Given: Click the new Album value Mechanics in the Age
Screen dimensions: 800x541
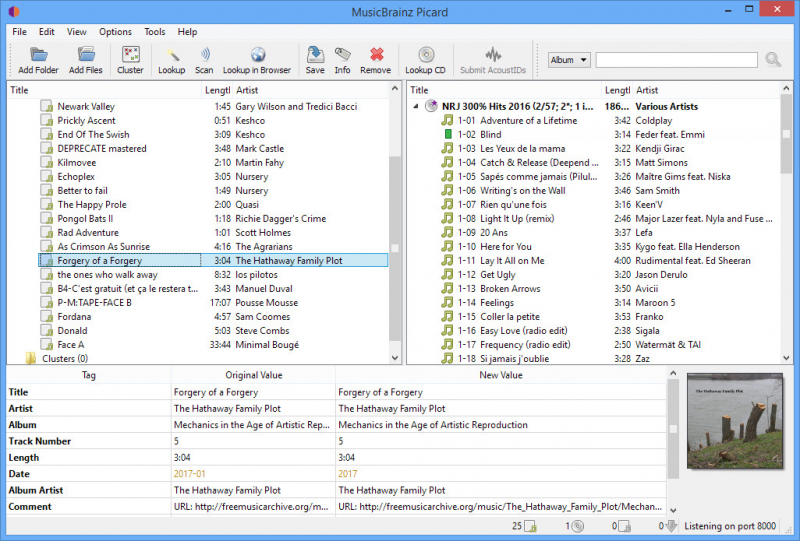Looking at the screenshot, I should pos(433,425).
